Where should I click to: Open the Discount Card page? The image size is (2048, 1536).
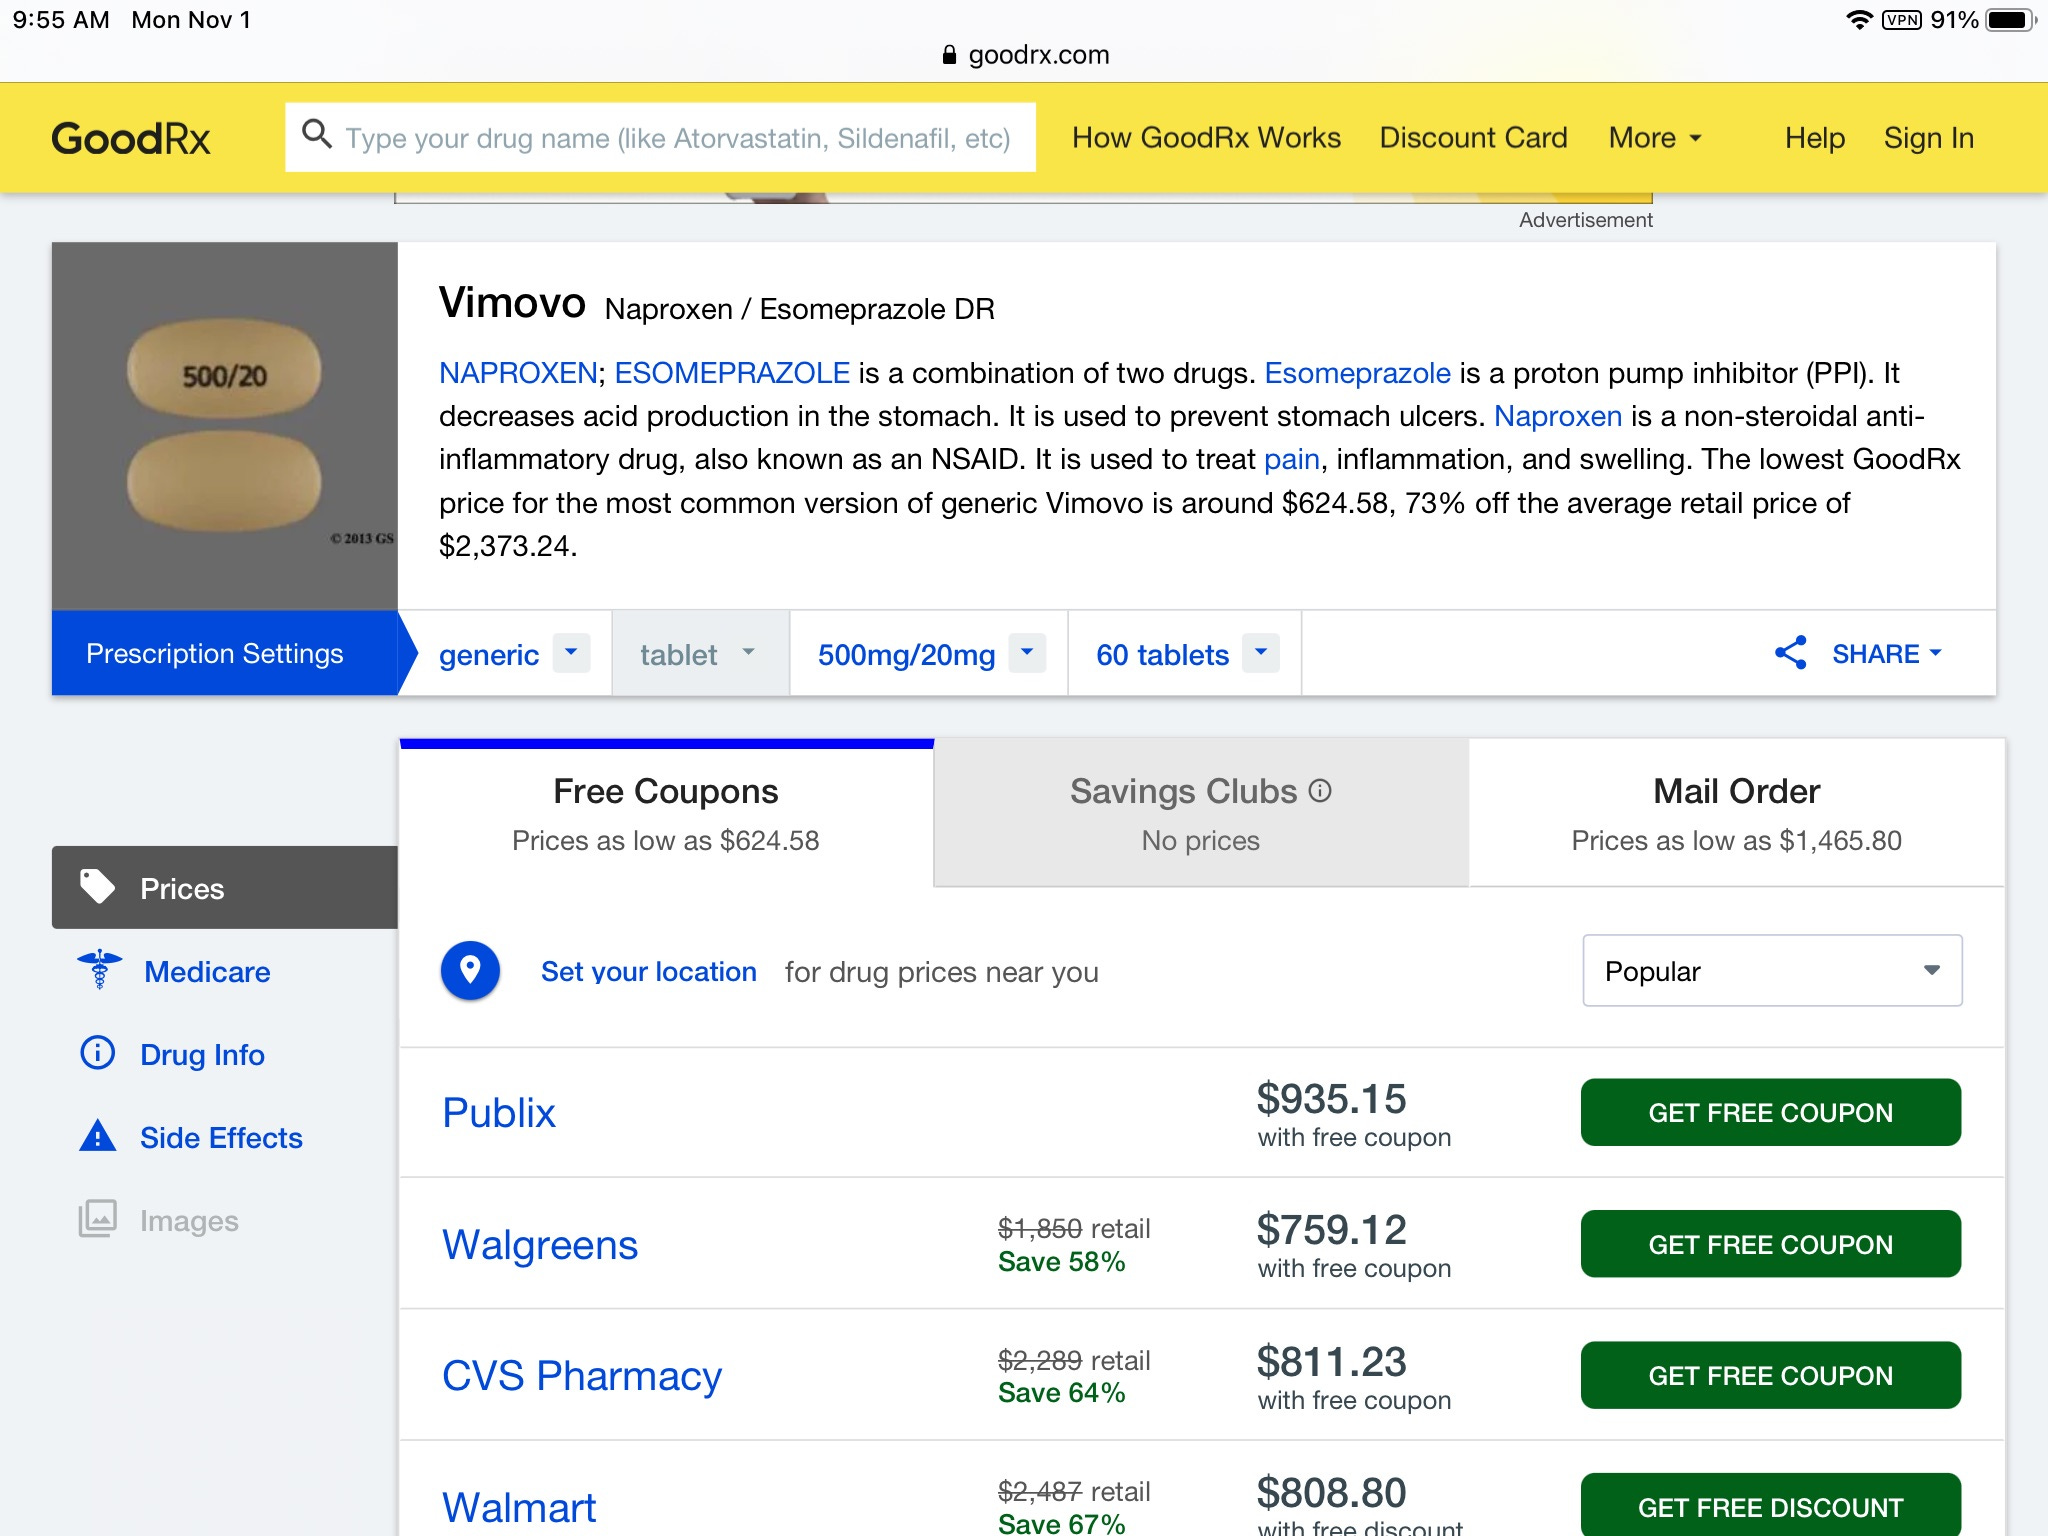point(1473,138)
